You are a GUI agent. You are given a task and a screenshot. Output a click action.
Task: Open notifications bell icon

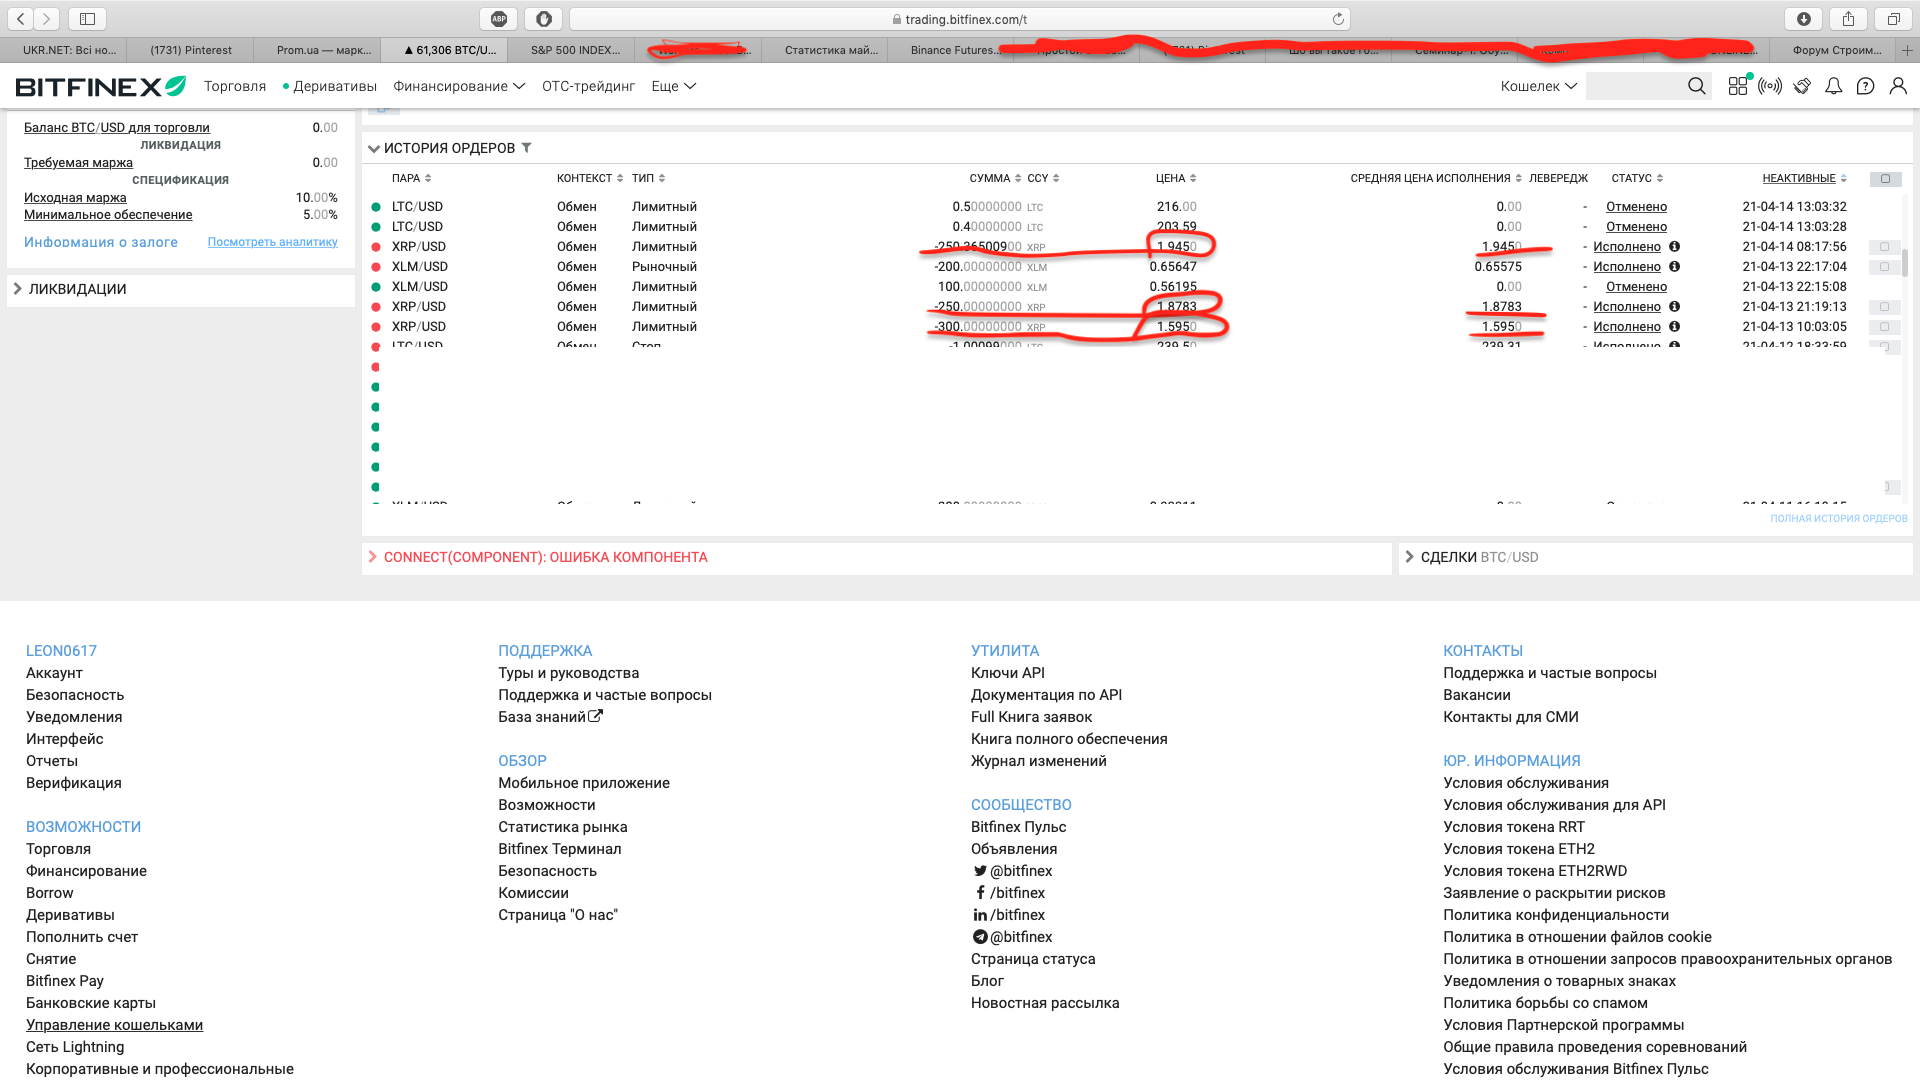click(1833, 86)
